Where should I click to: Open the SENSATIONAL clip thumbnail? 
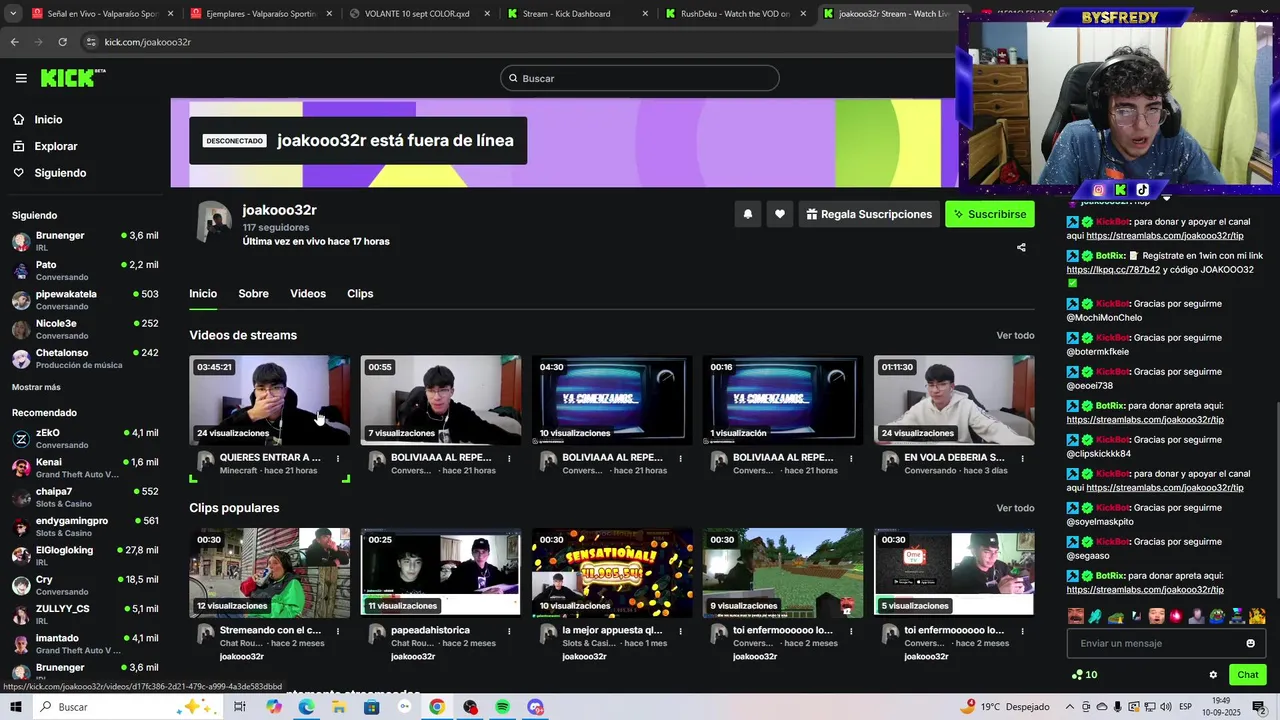pos(612,573)
